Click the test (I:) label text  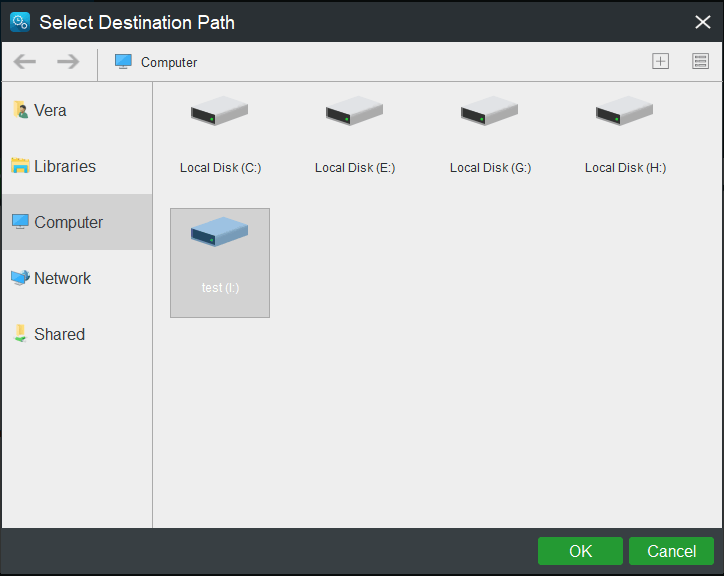tap(220, 288)
